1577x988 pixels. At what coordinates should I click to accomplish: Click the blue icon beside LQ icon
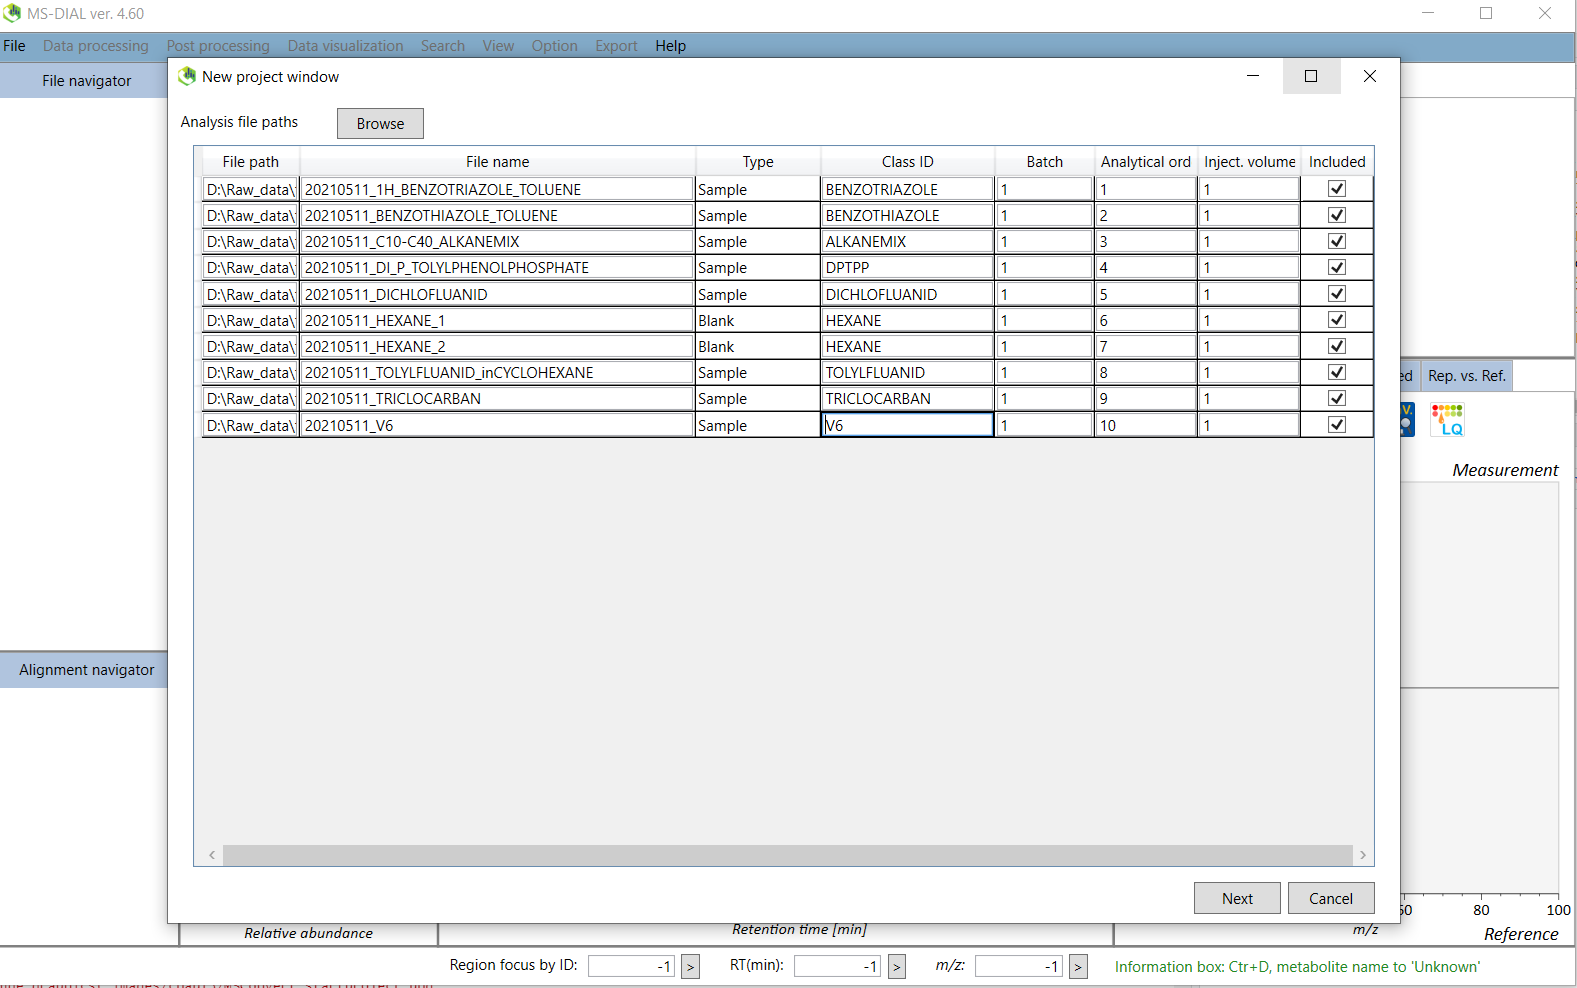[1407, 419]
